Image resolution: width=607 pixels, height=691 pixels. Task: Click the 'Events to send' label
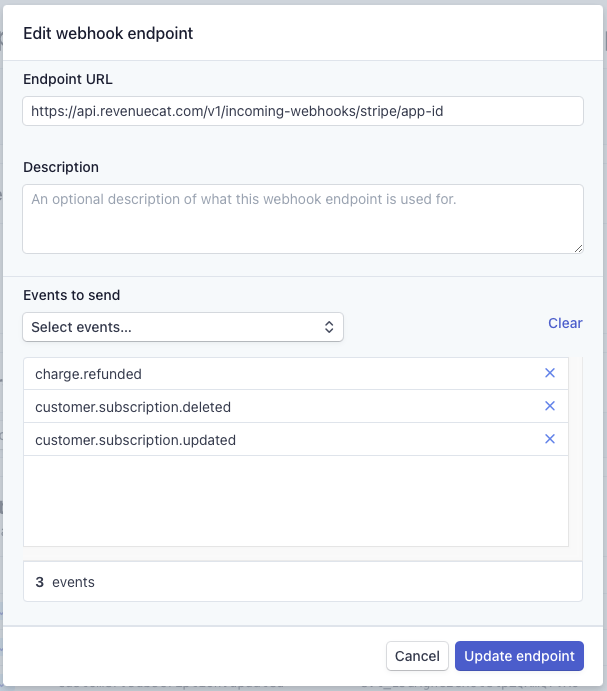tap(72, 295)
